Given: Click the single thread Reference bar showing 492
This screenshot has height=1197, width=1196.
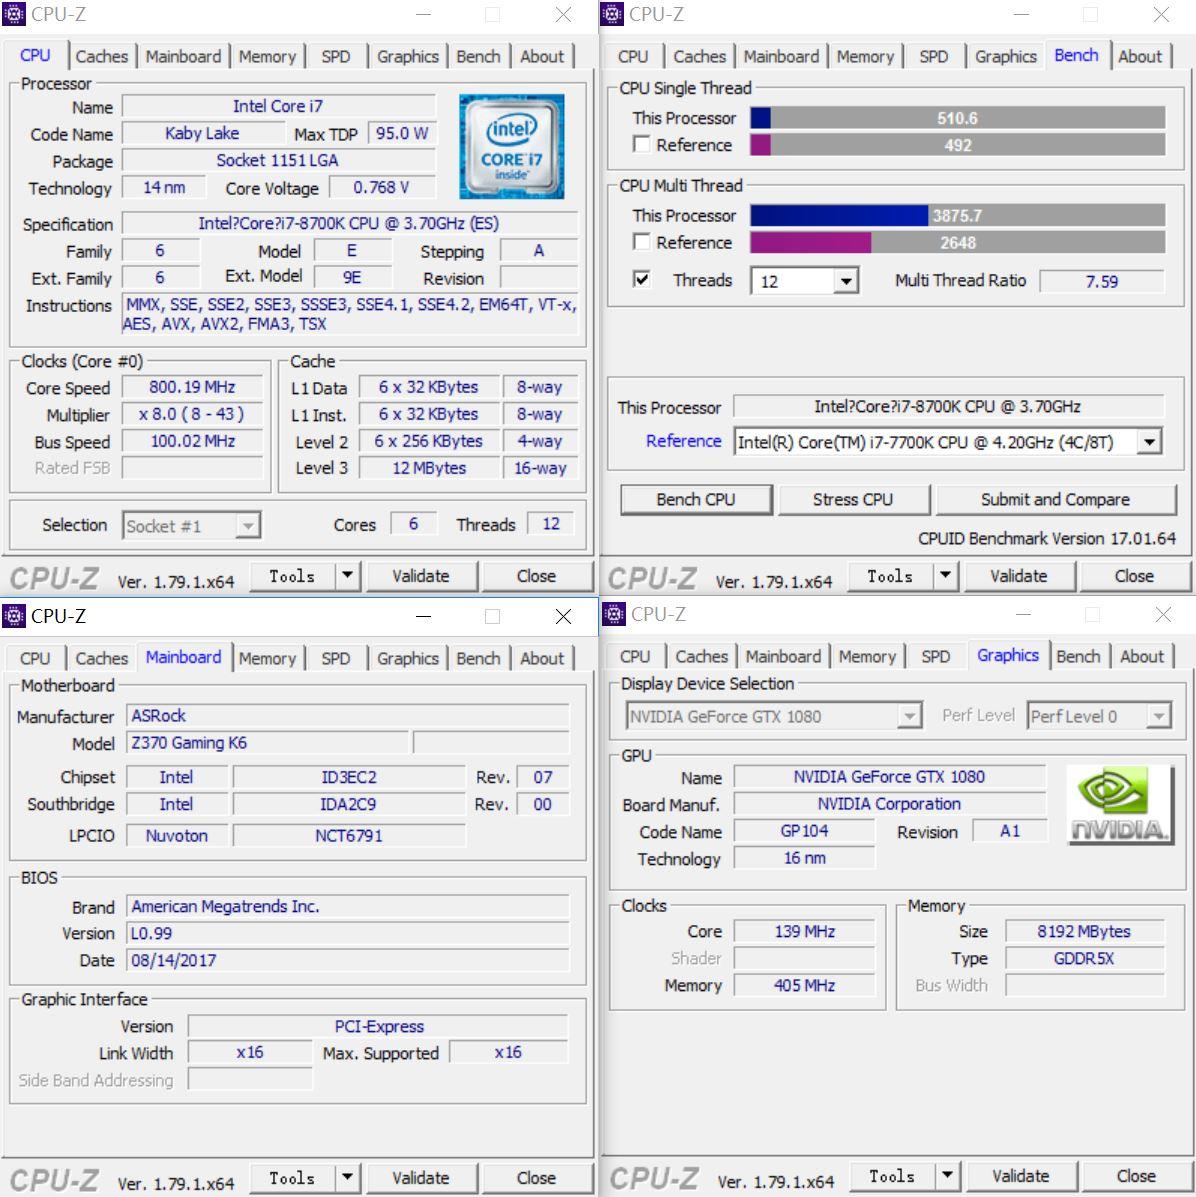Looking at the screenshot, I should 957,144.
